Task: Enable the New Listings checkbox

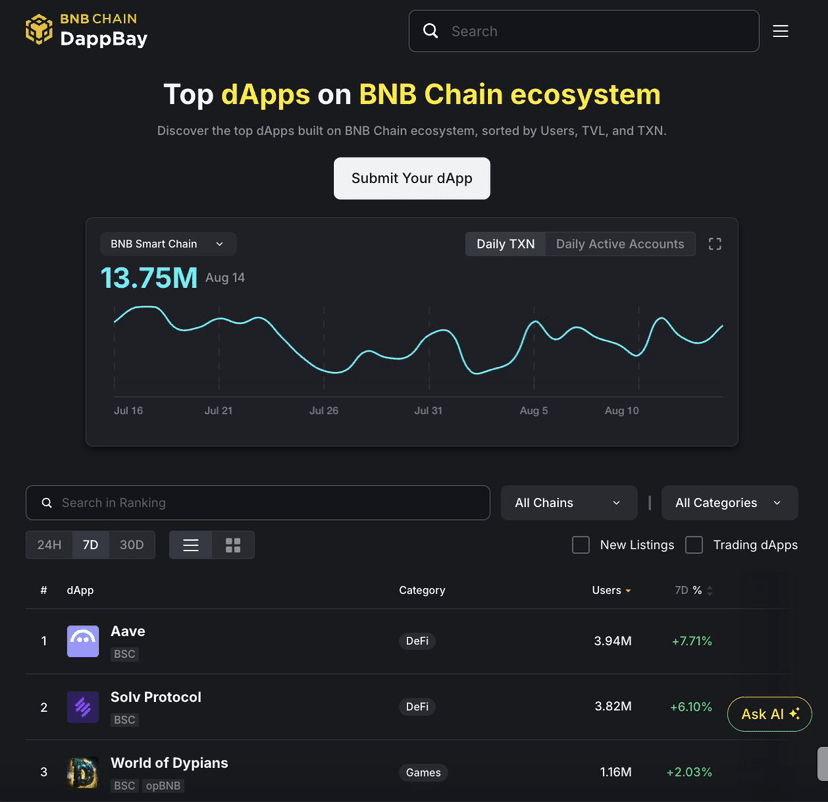Action: (x=581, y=545)
